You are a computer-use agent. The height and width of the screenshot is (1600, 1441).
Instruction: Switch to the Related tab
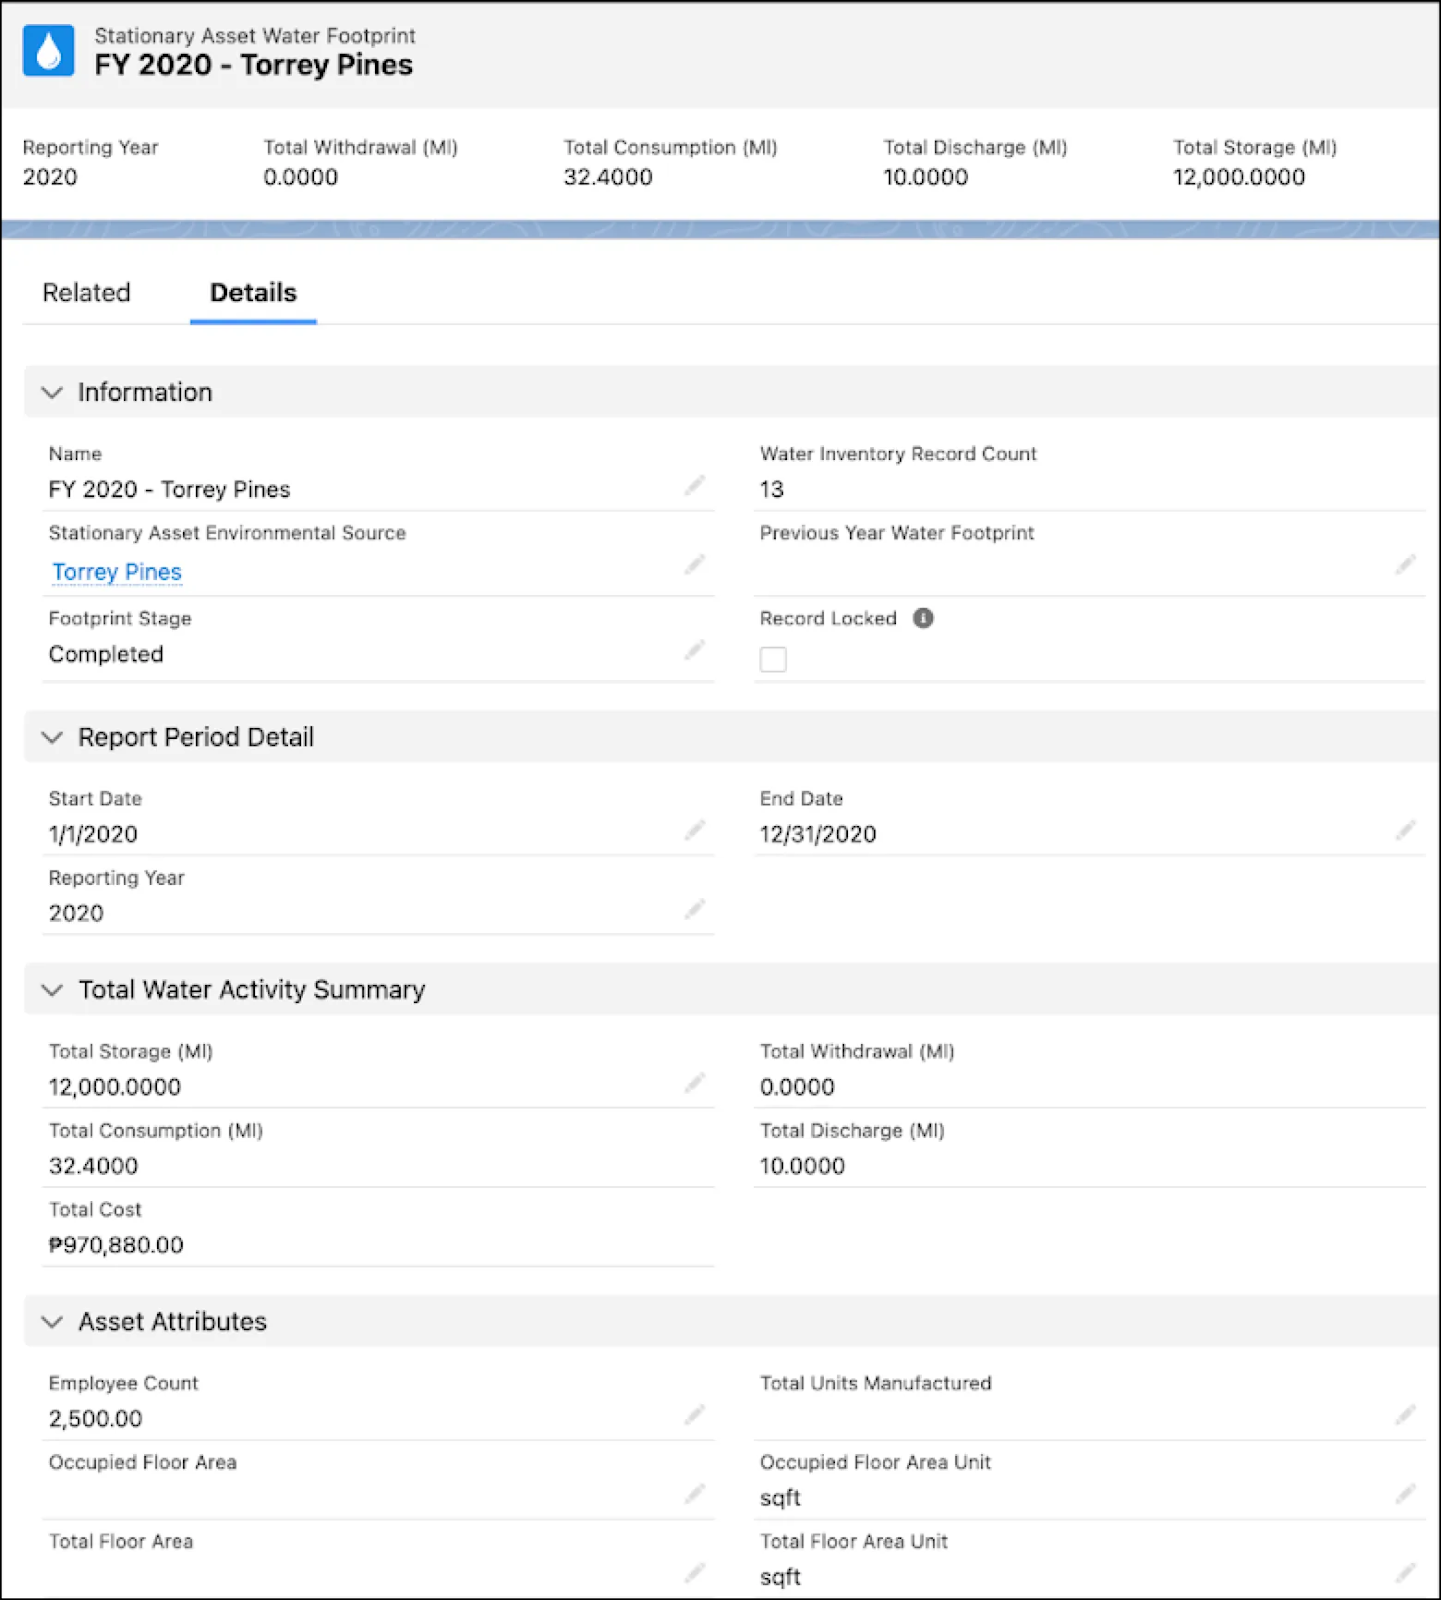87,293
